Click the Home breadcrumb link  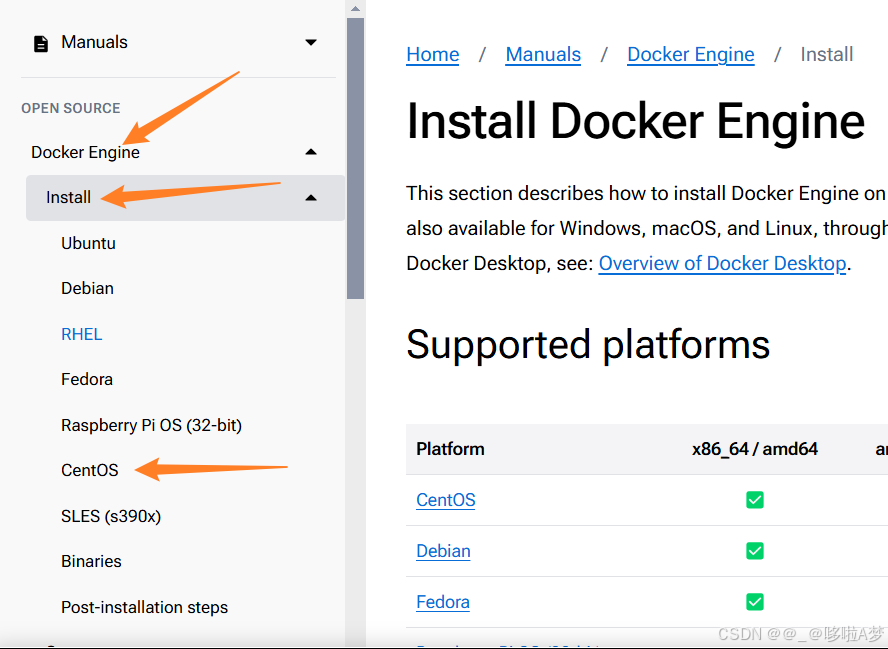432,54
